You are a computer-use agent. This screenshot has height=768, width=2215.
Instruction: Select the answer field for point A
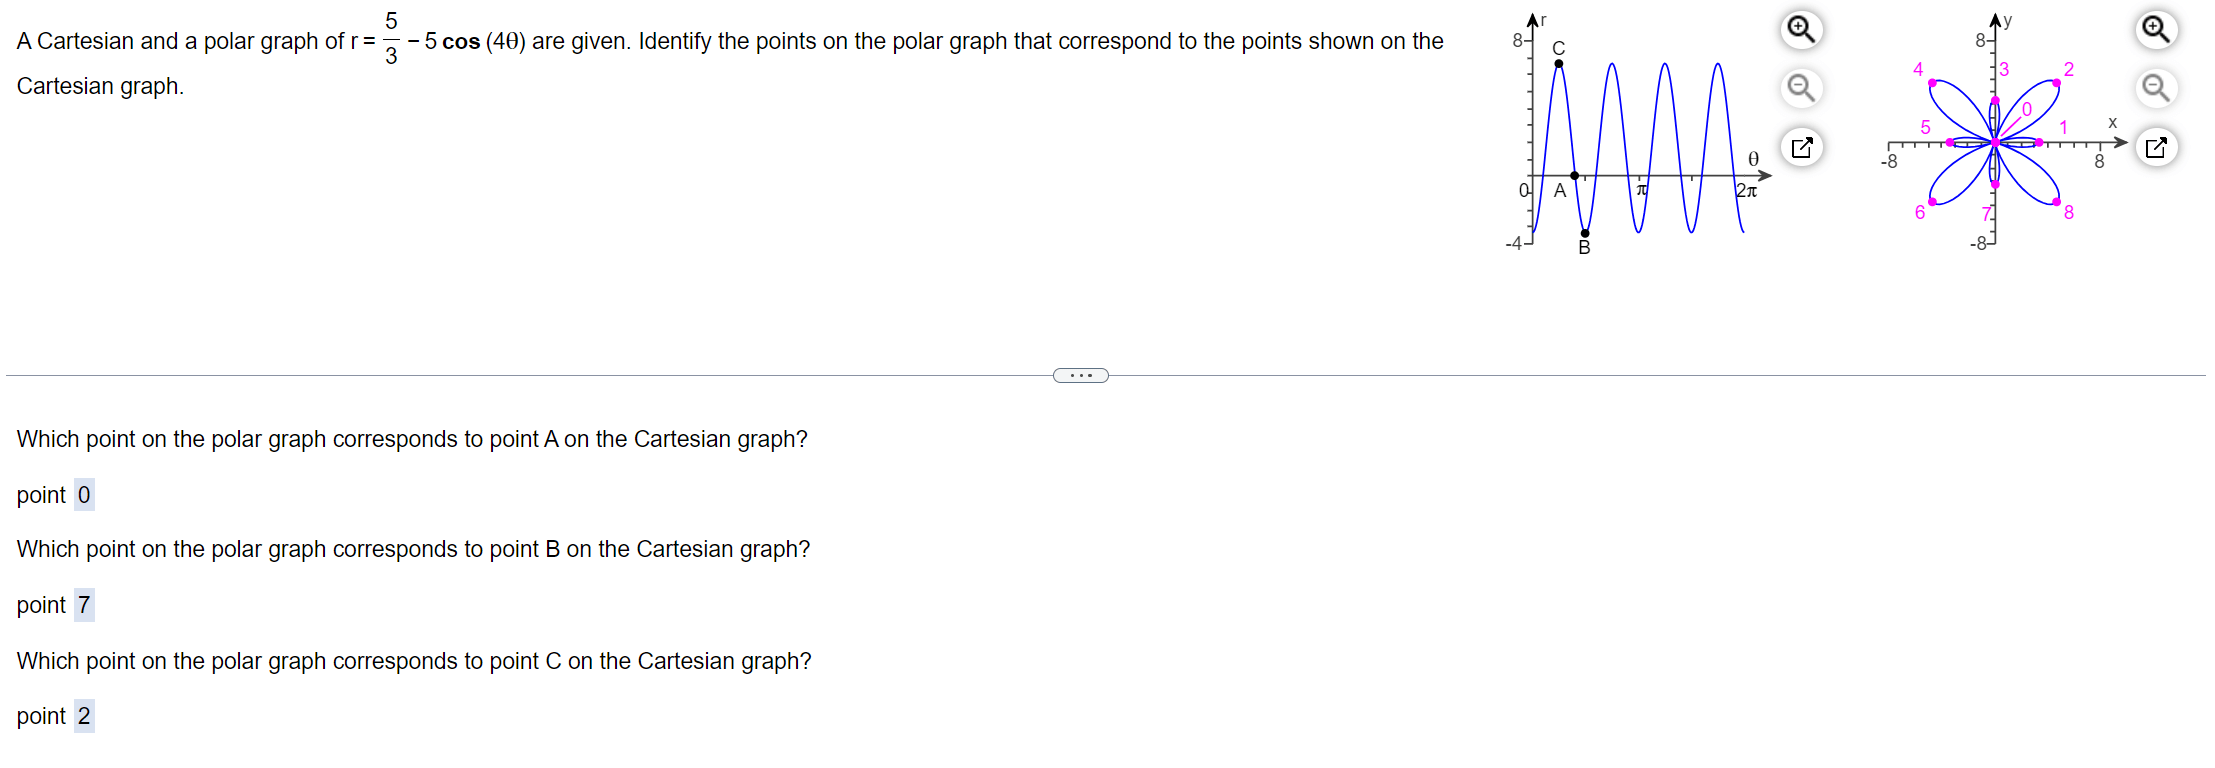tap(84, 495)
